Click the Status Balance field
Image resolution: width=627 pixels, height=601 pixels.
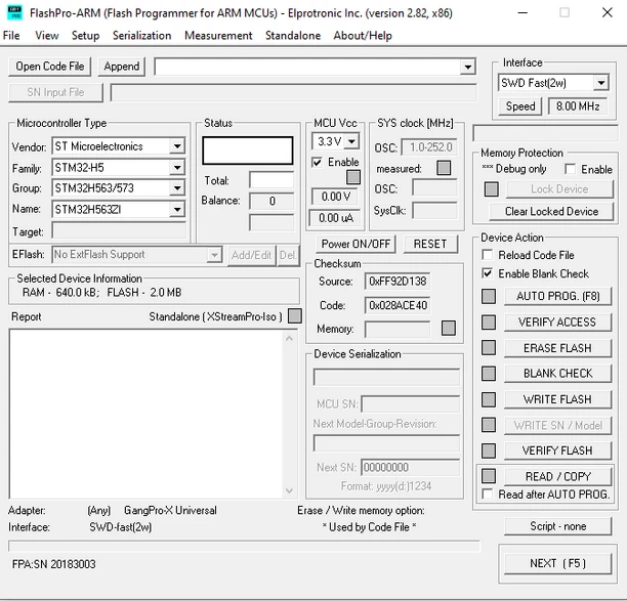tap(272, 201)
